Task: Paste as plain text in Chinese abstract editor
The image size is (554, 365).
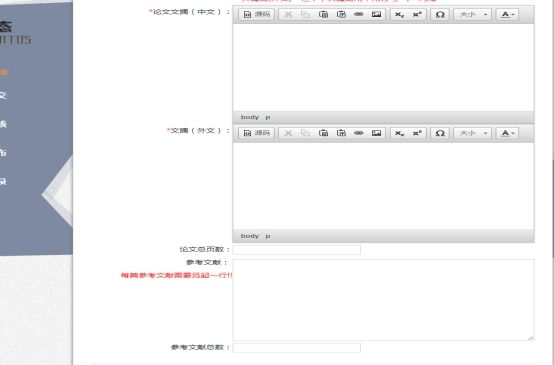Action: click(x=341, y=14)
